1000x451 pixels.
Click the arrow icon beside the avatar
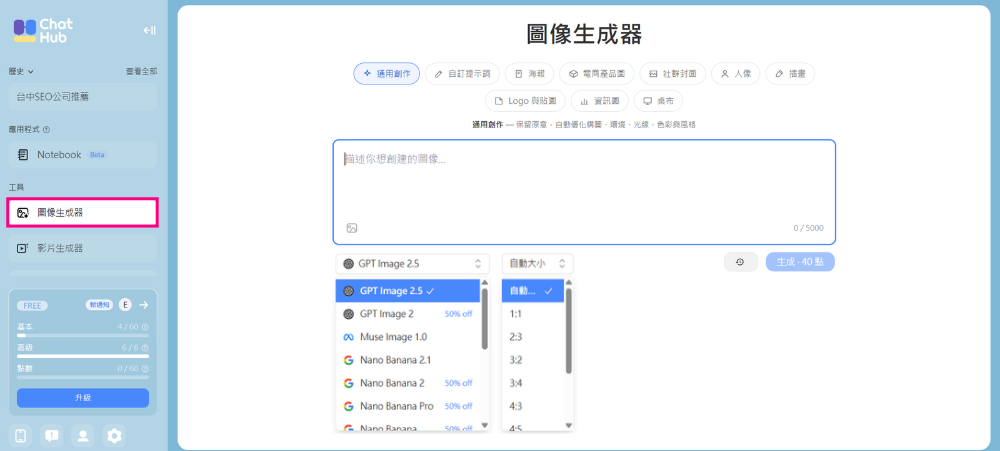pyautogui.click(x=143, y=305)
